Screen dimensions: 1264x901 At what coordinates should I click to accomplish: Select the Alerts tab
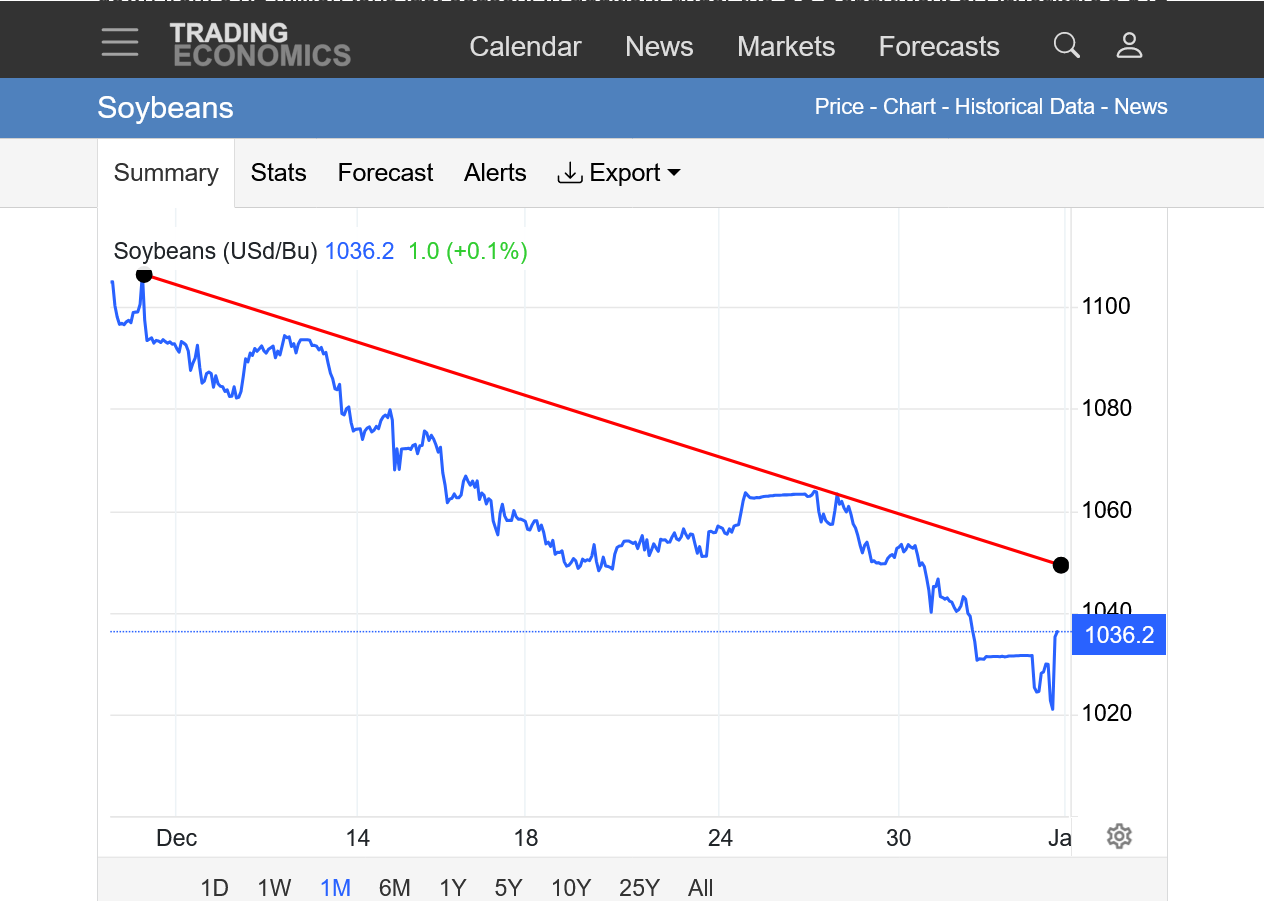(495, 173)
